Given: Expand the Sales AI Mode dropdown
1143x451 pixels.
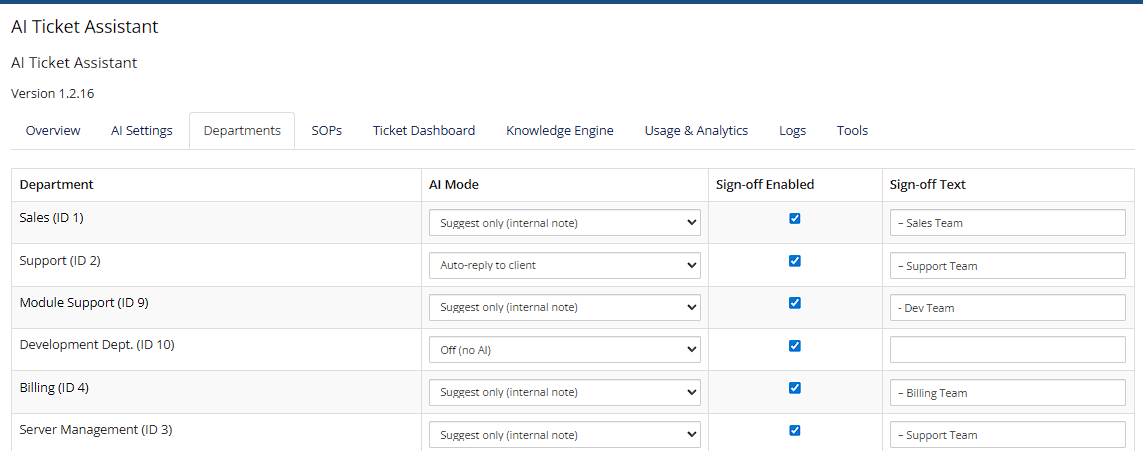Looking at the screenshot, I should 565,223.
